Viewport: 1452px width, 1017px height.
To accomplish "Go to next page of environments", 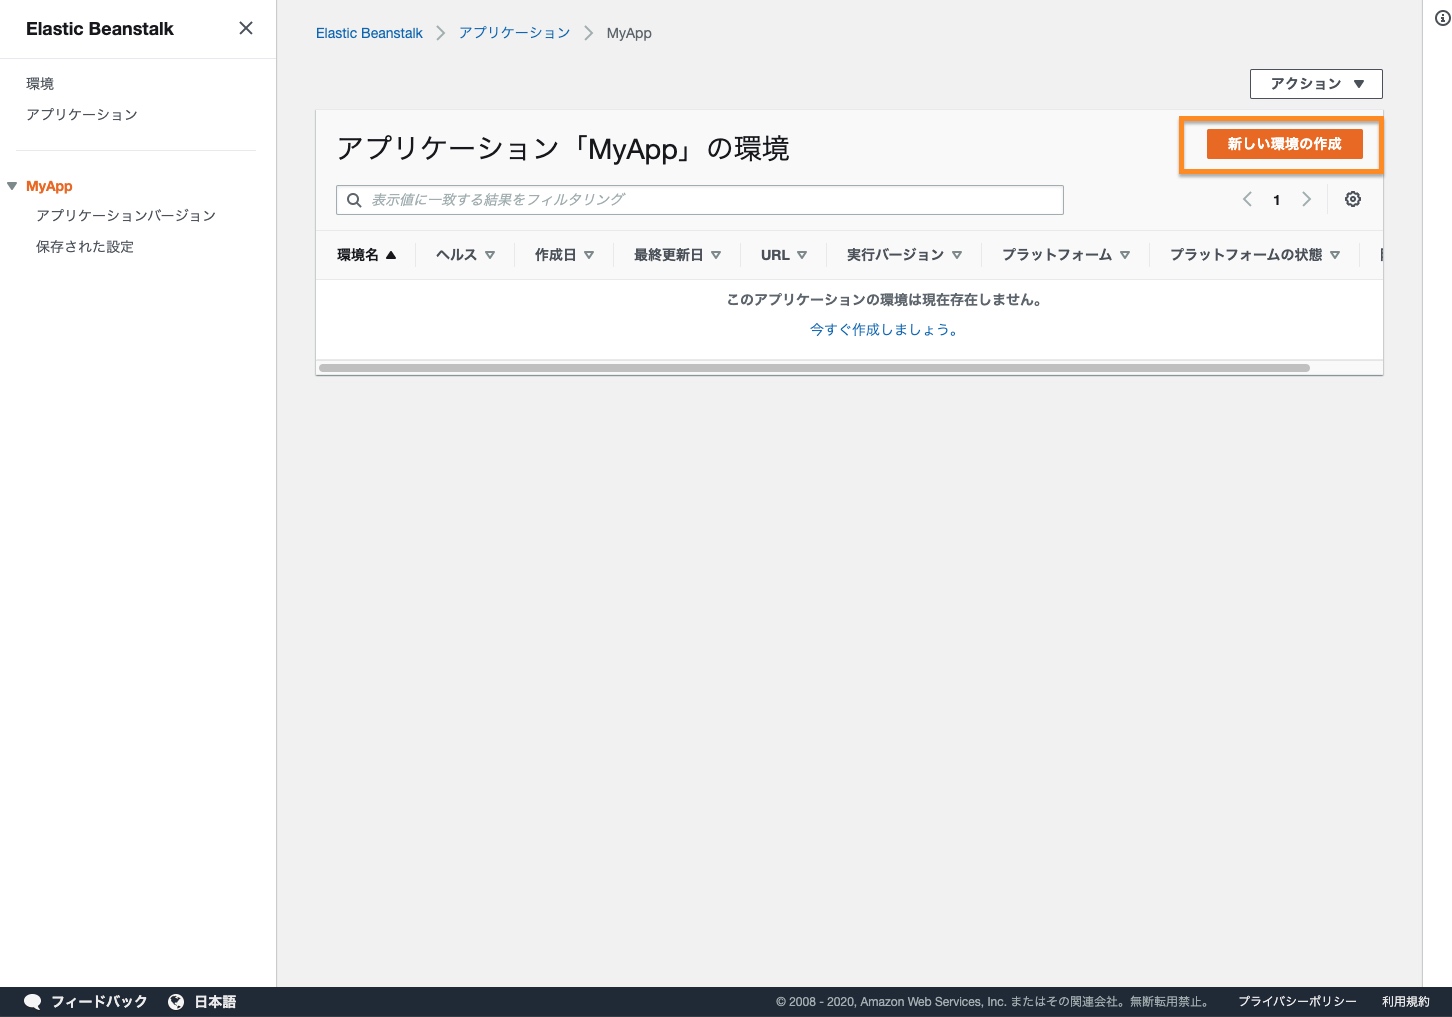I will [1306, 199].
